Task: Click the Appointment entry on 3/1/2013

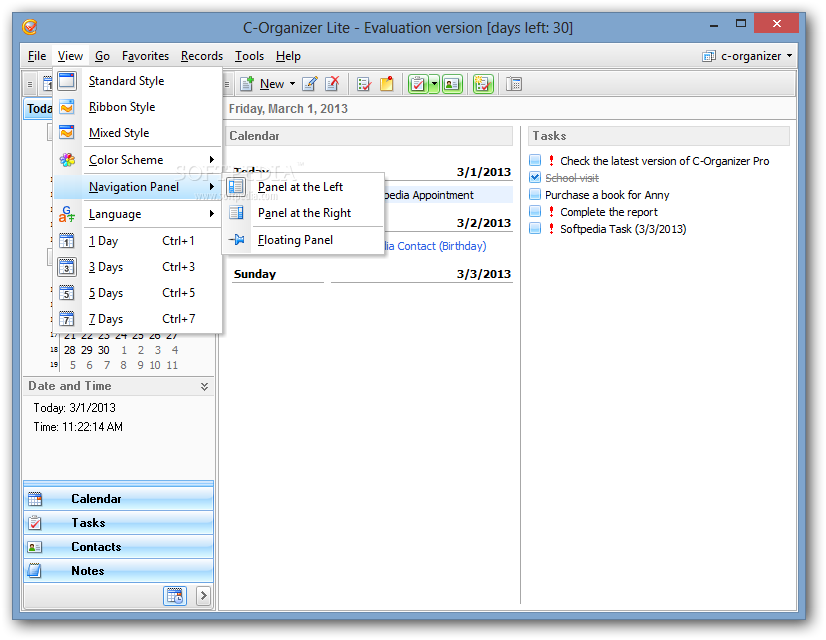Action: point(448,194)
